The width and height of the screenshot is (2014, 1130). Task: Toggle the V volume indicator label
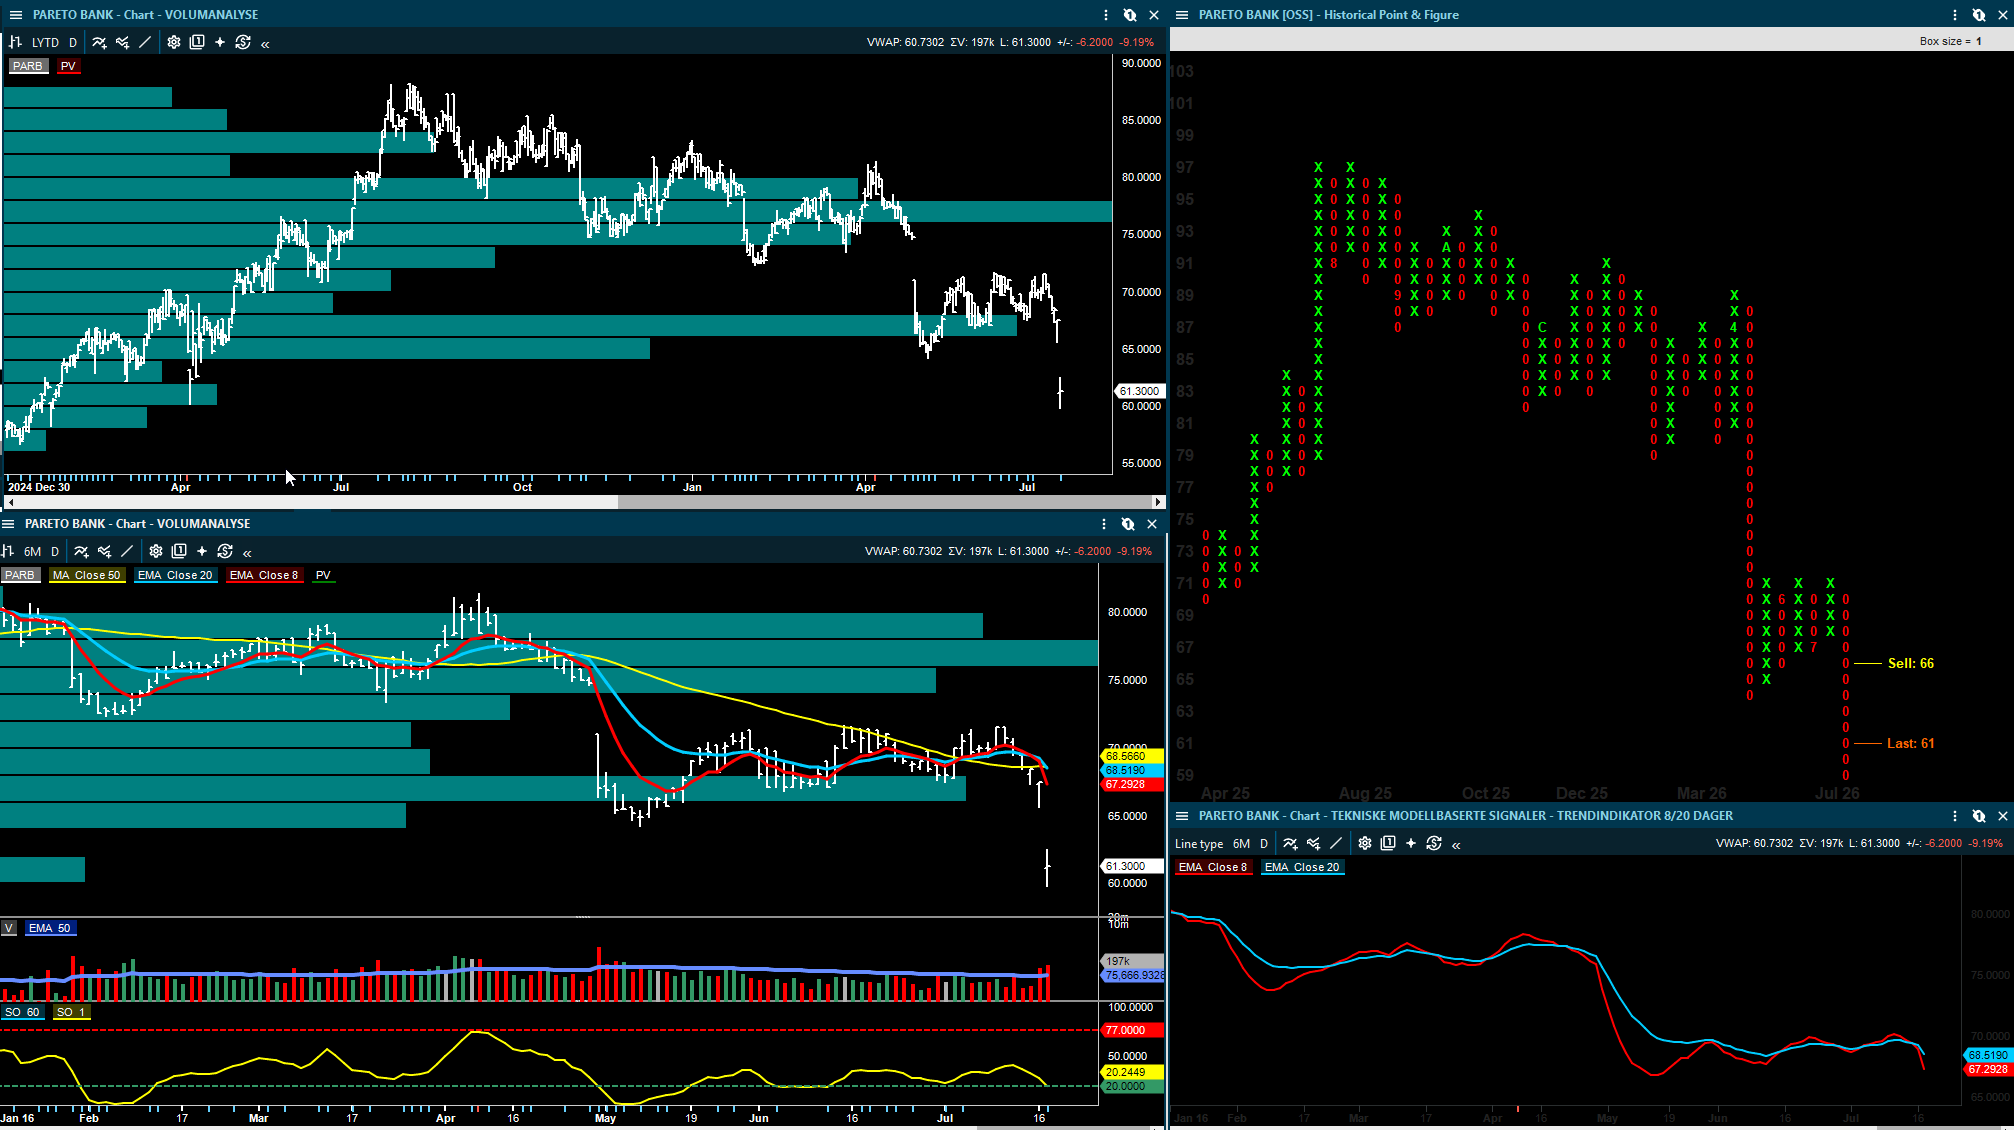click(x=9, y=928)
